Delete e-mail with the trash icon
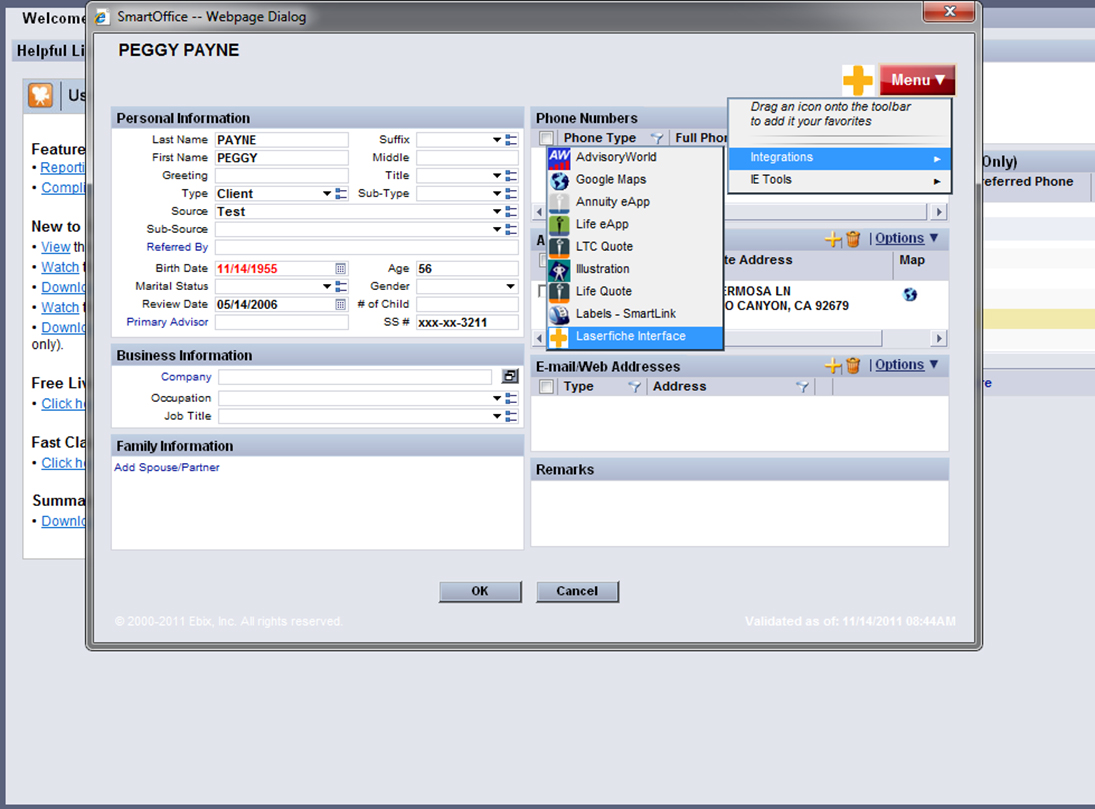This screenshot has height=809, width=1095. (853, 365)
